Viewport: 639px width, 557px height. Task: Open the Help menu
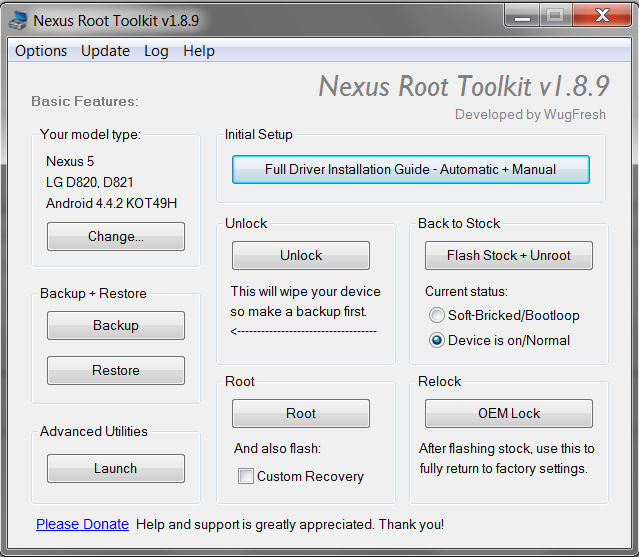click(199, 51)
